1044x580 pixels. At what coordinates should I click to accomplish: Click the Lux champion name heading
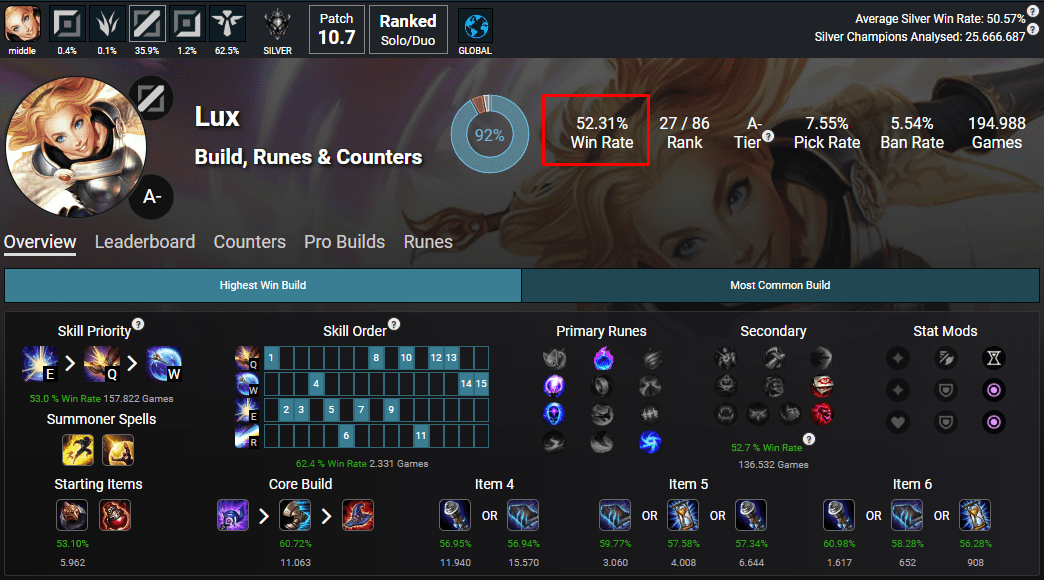click(217, 117)
